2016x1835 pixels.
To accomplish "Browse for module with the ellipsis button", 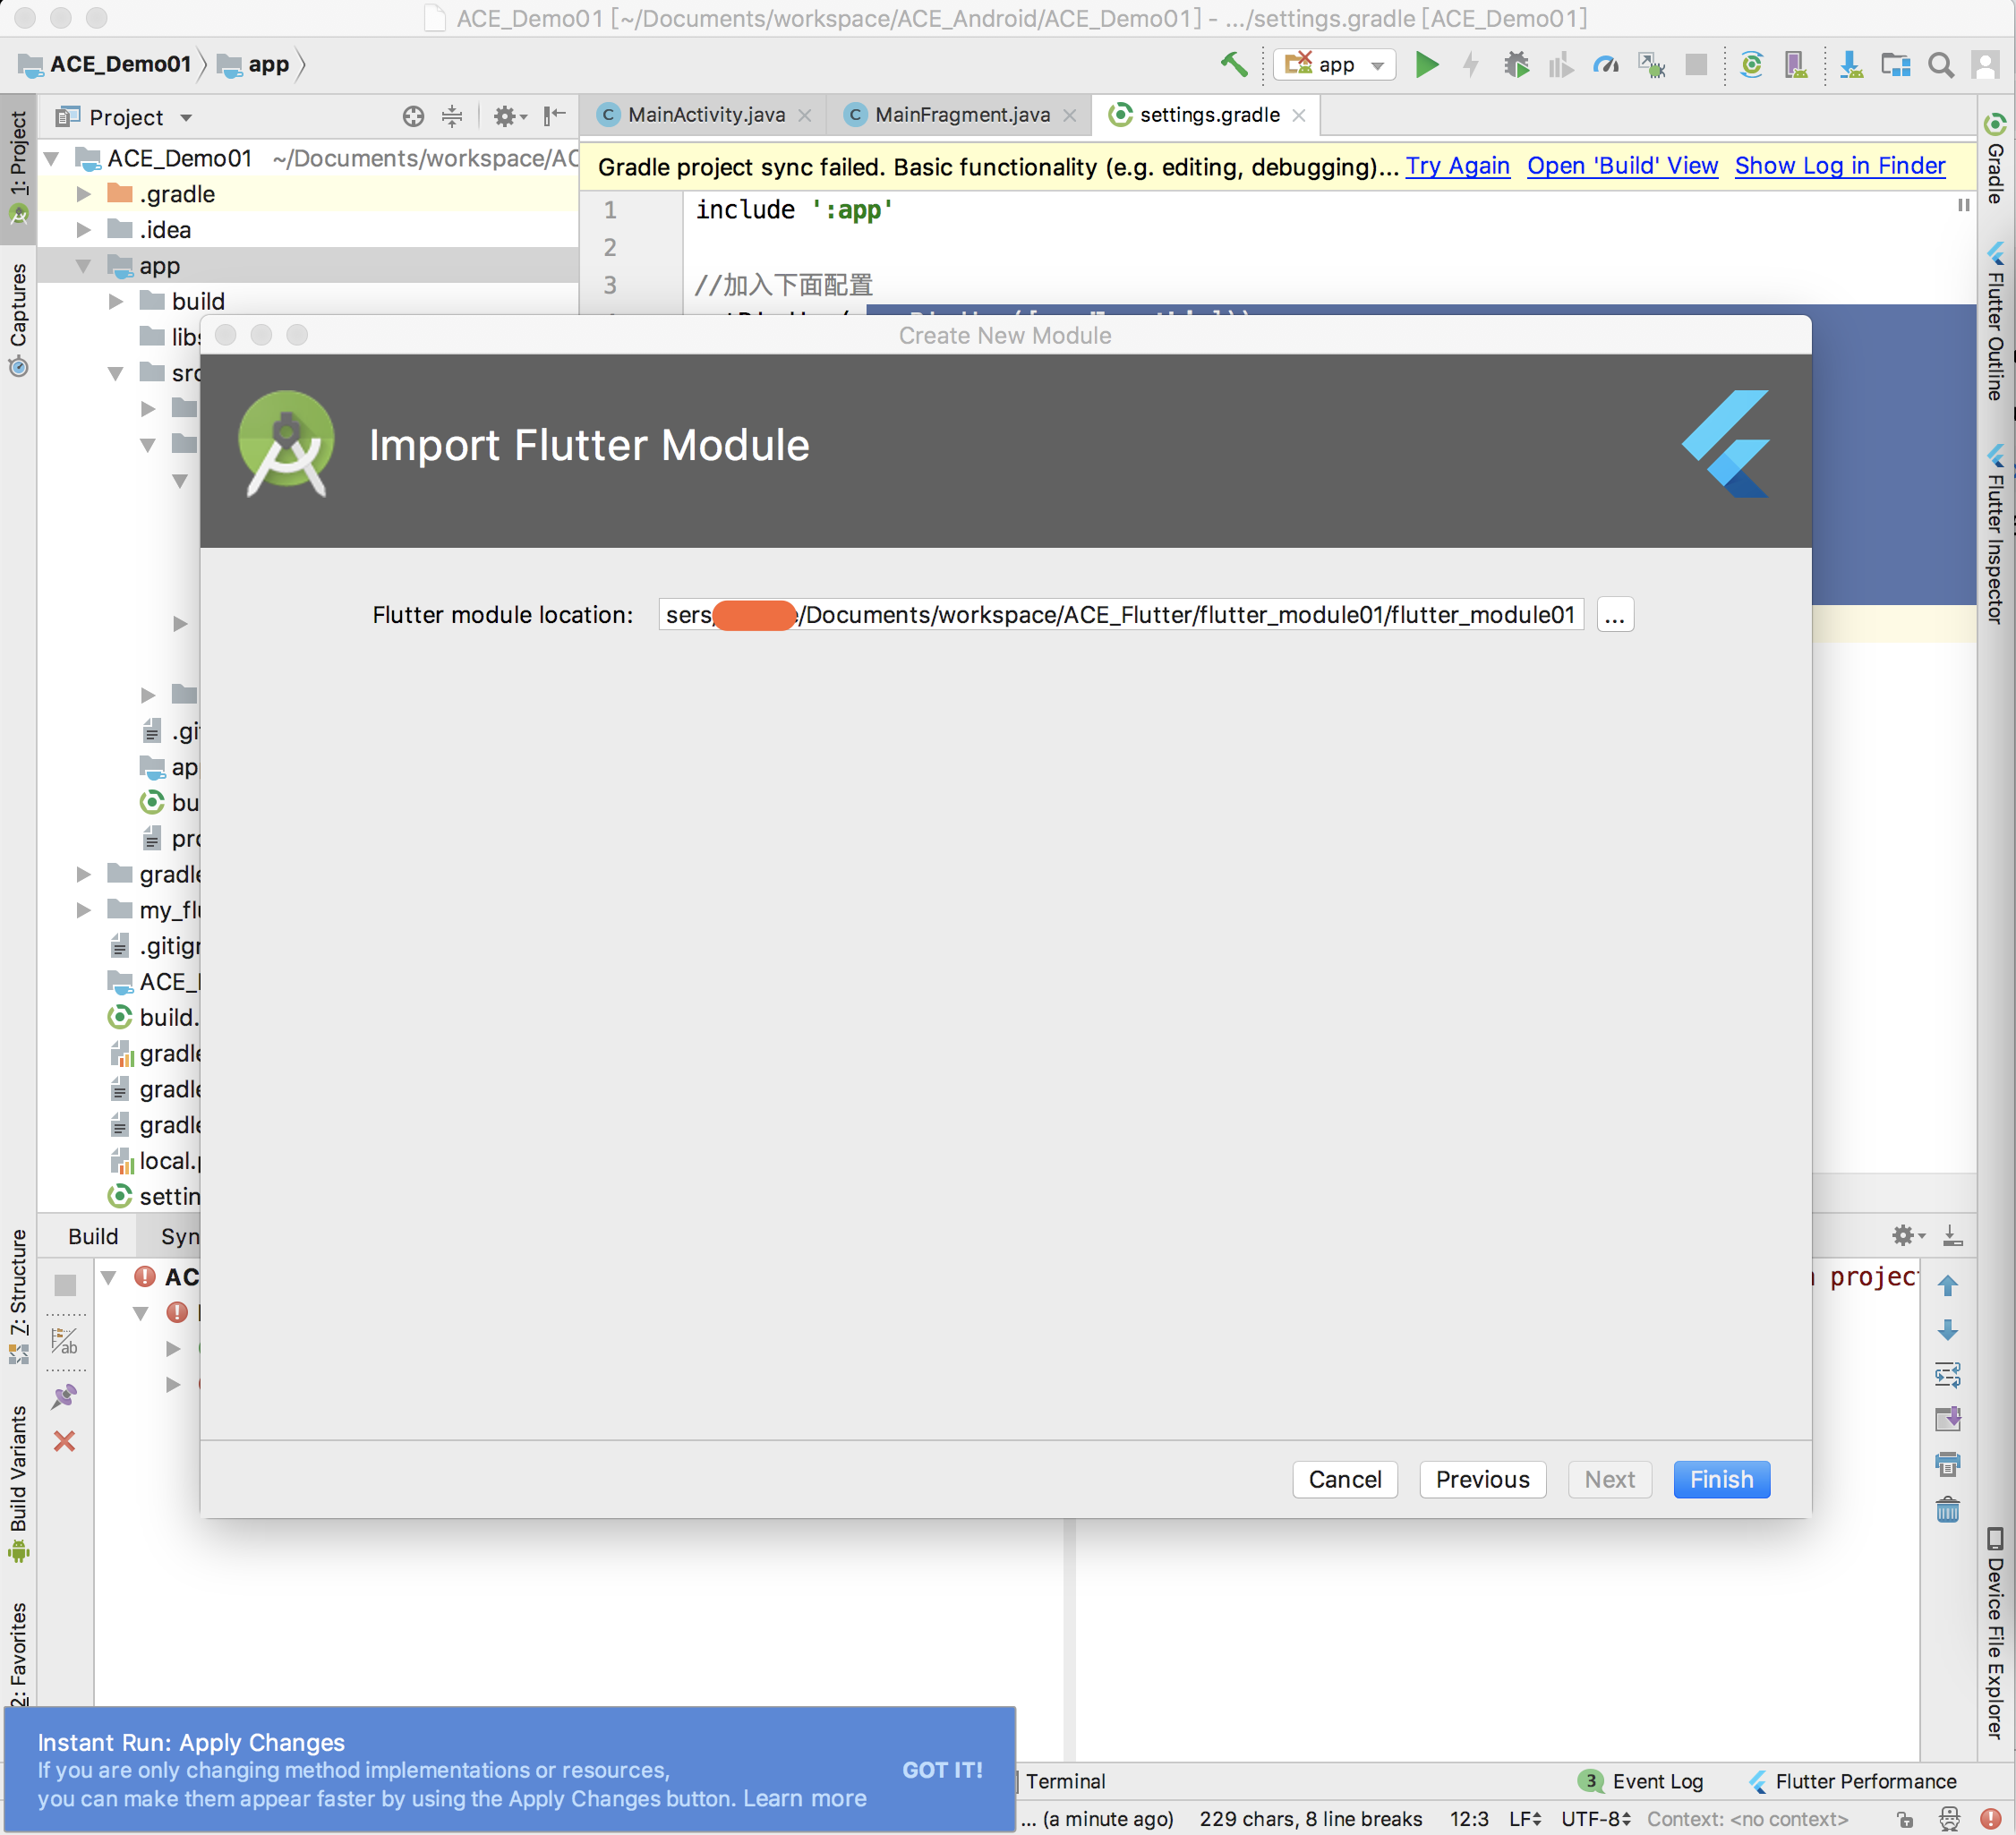I will point(1614,614).
